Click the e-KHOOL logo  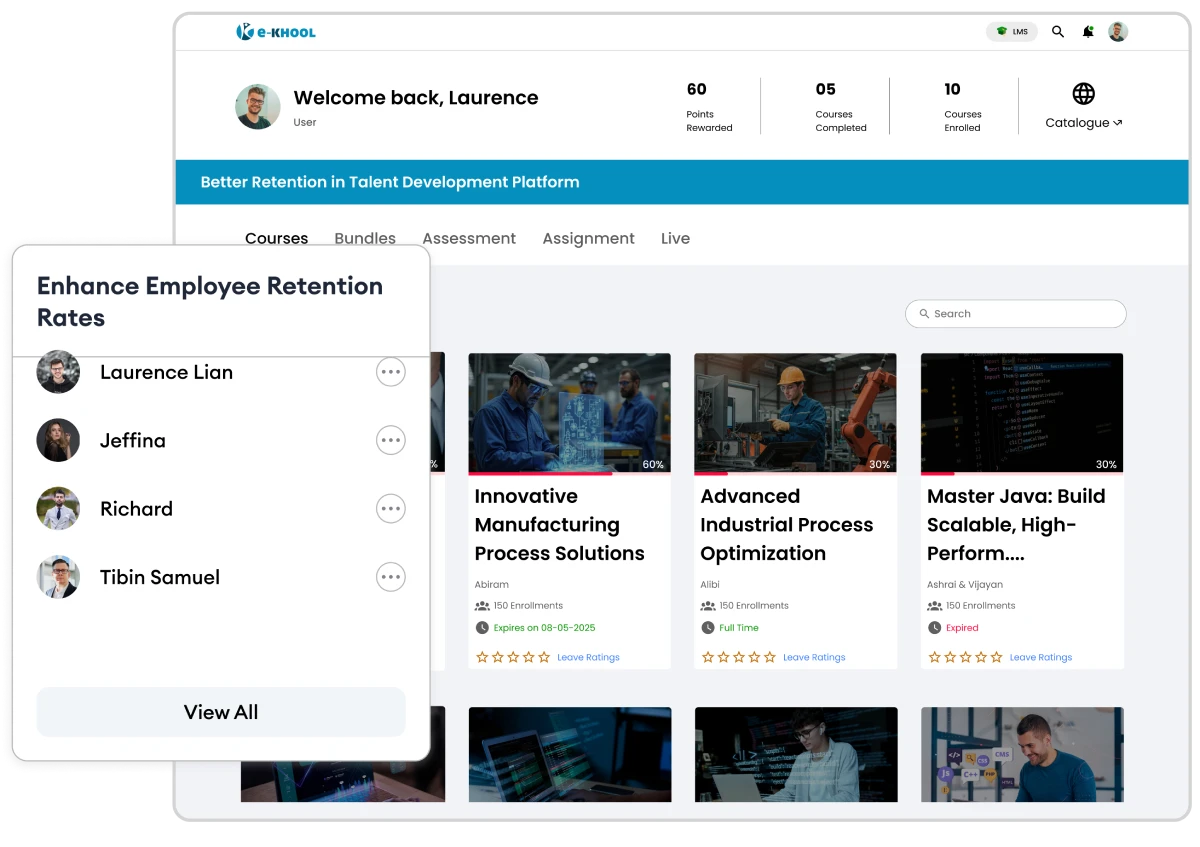point(276,31)
